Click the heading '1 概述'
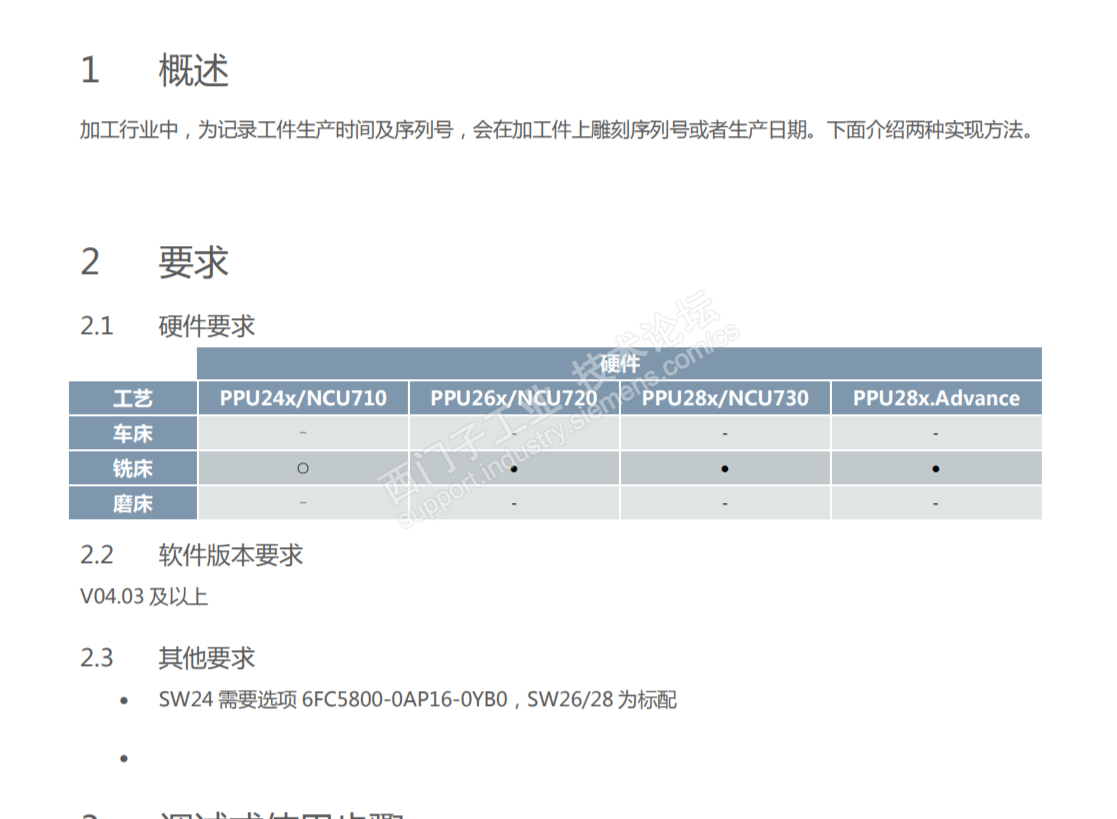Screen dimensions: 1117x819 155,71
